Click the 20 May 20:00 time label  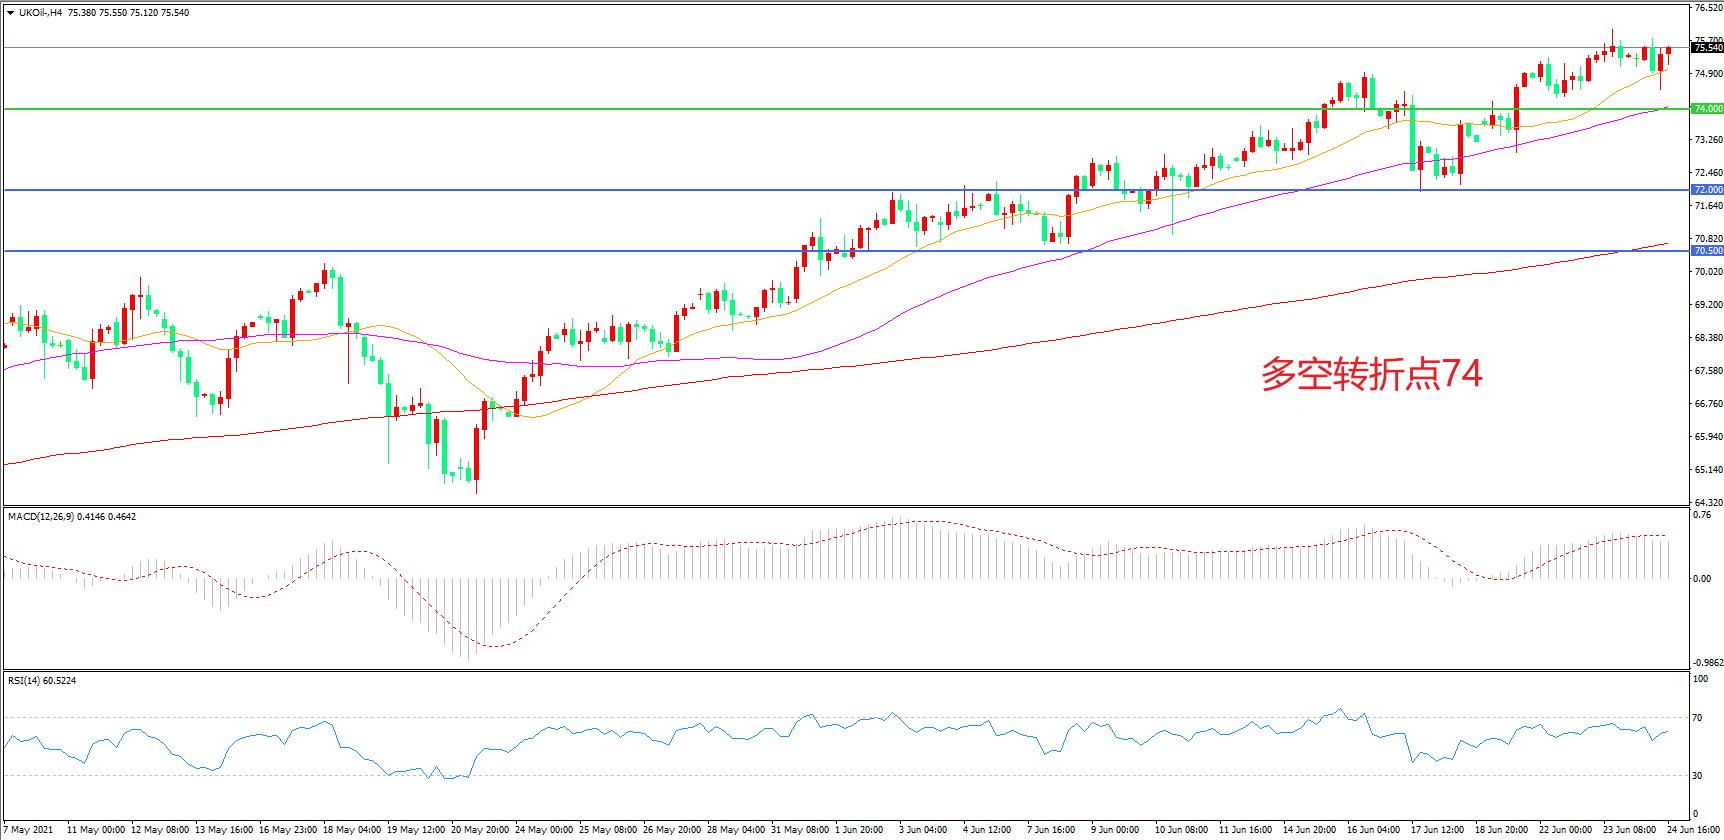coord(480,829)
